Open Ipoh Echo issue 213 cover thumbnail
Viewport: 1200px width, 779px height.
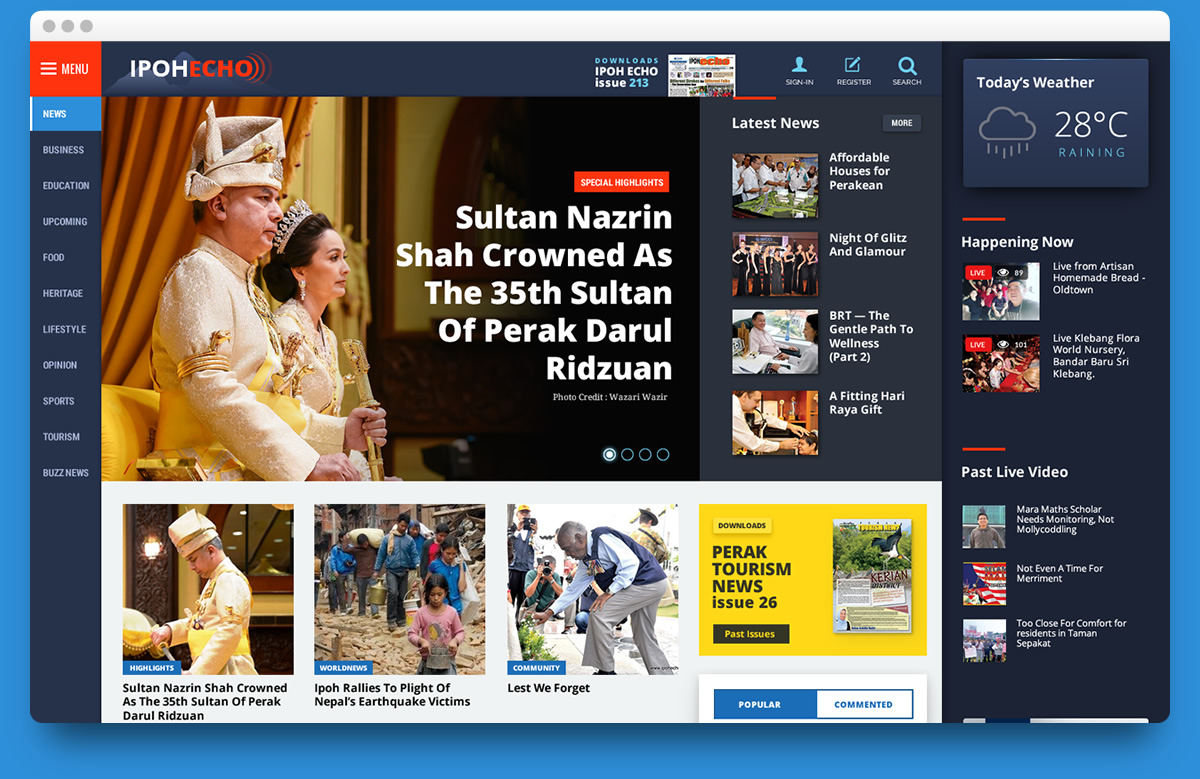(x=701, y=75)
